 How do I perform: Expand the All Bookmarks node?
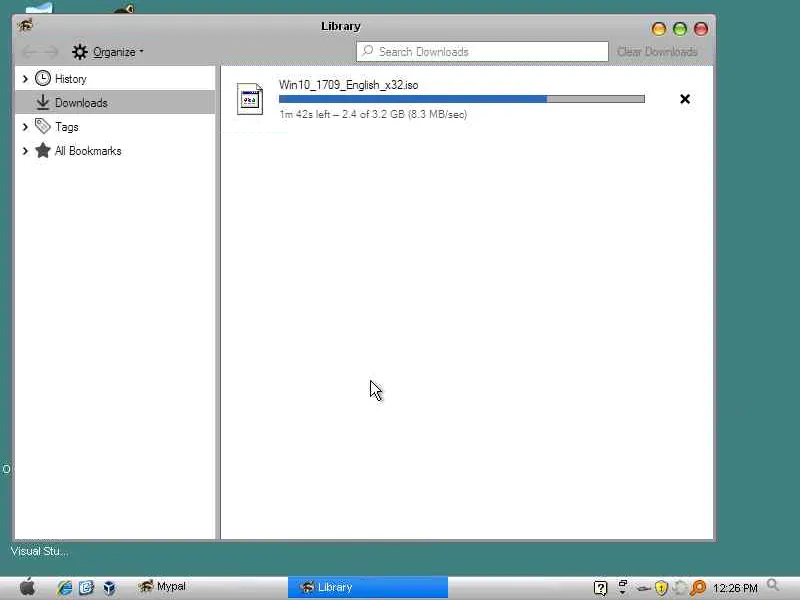[25, 151]
